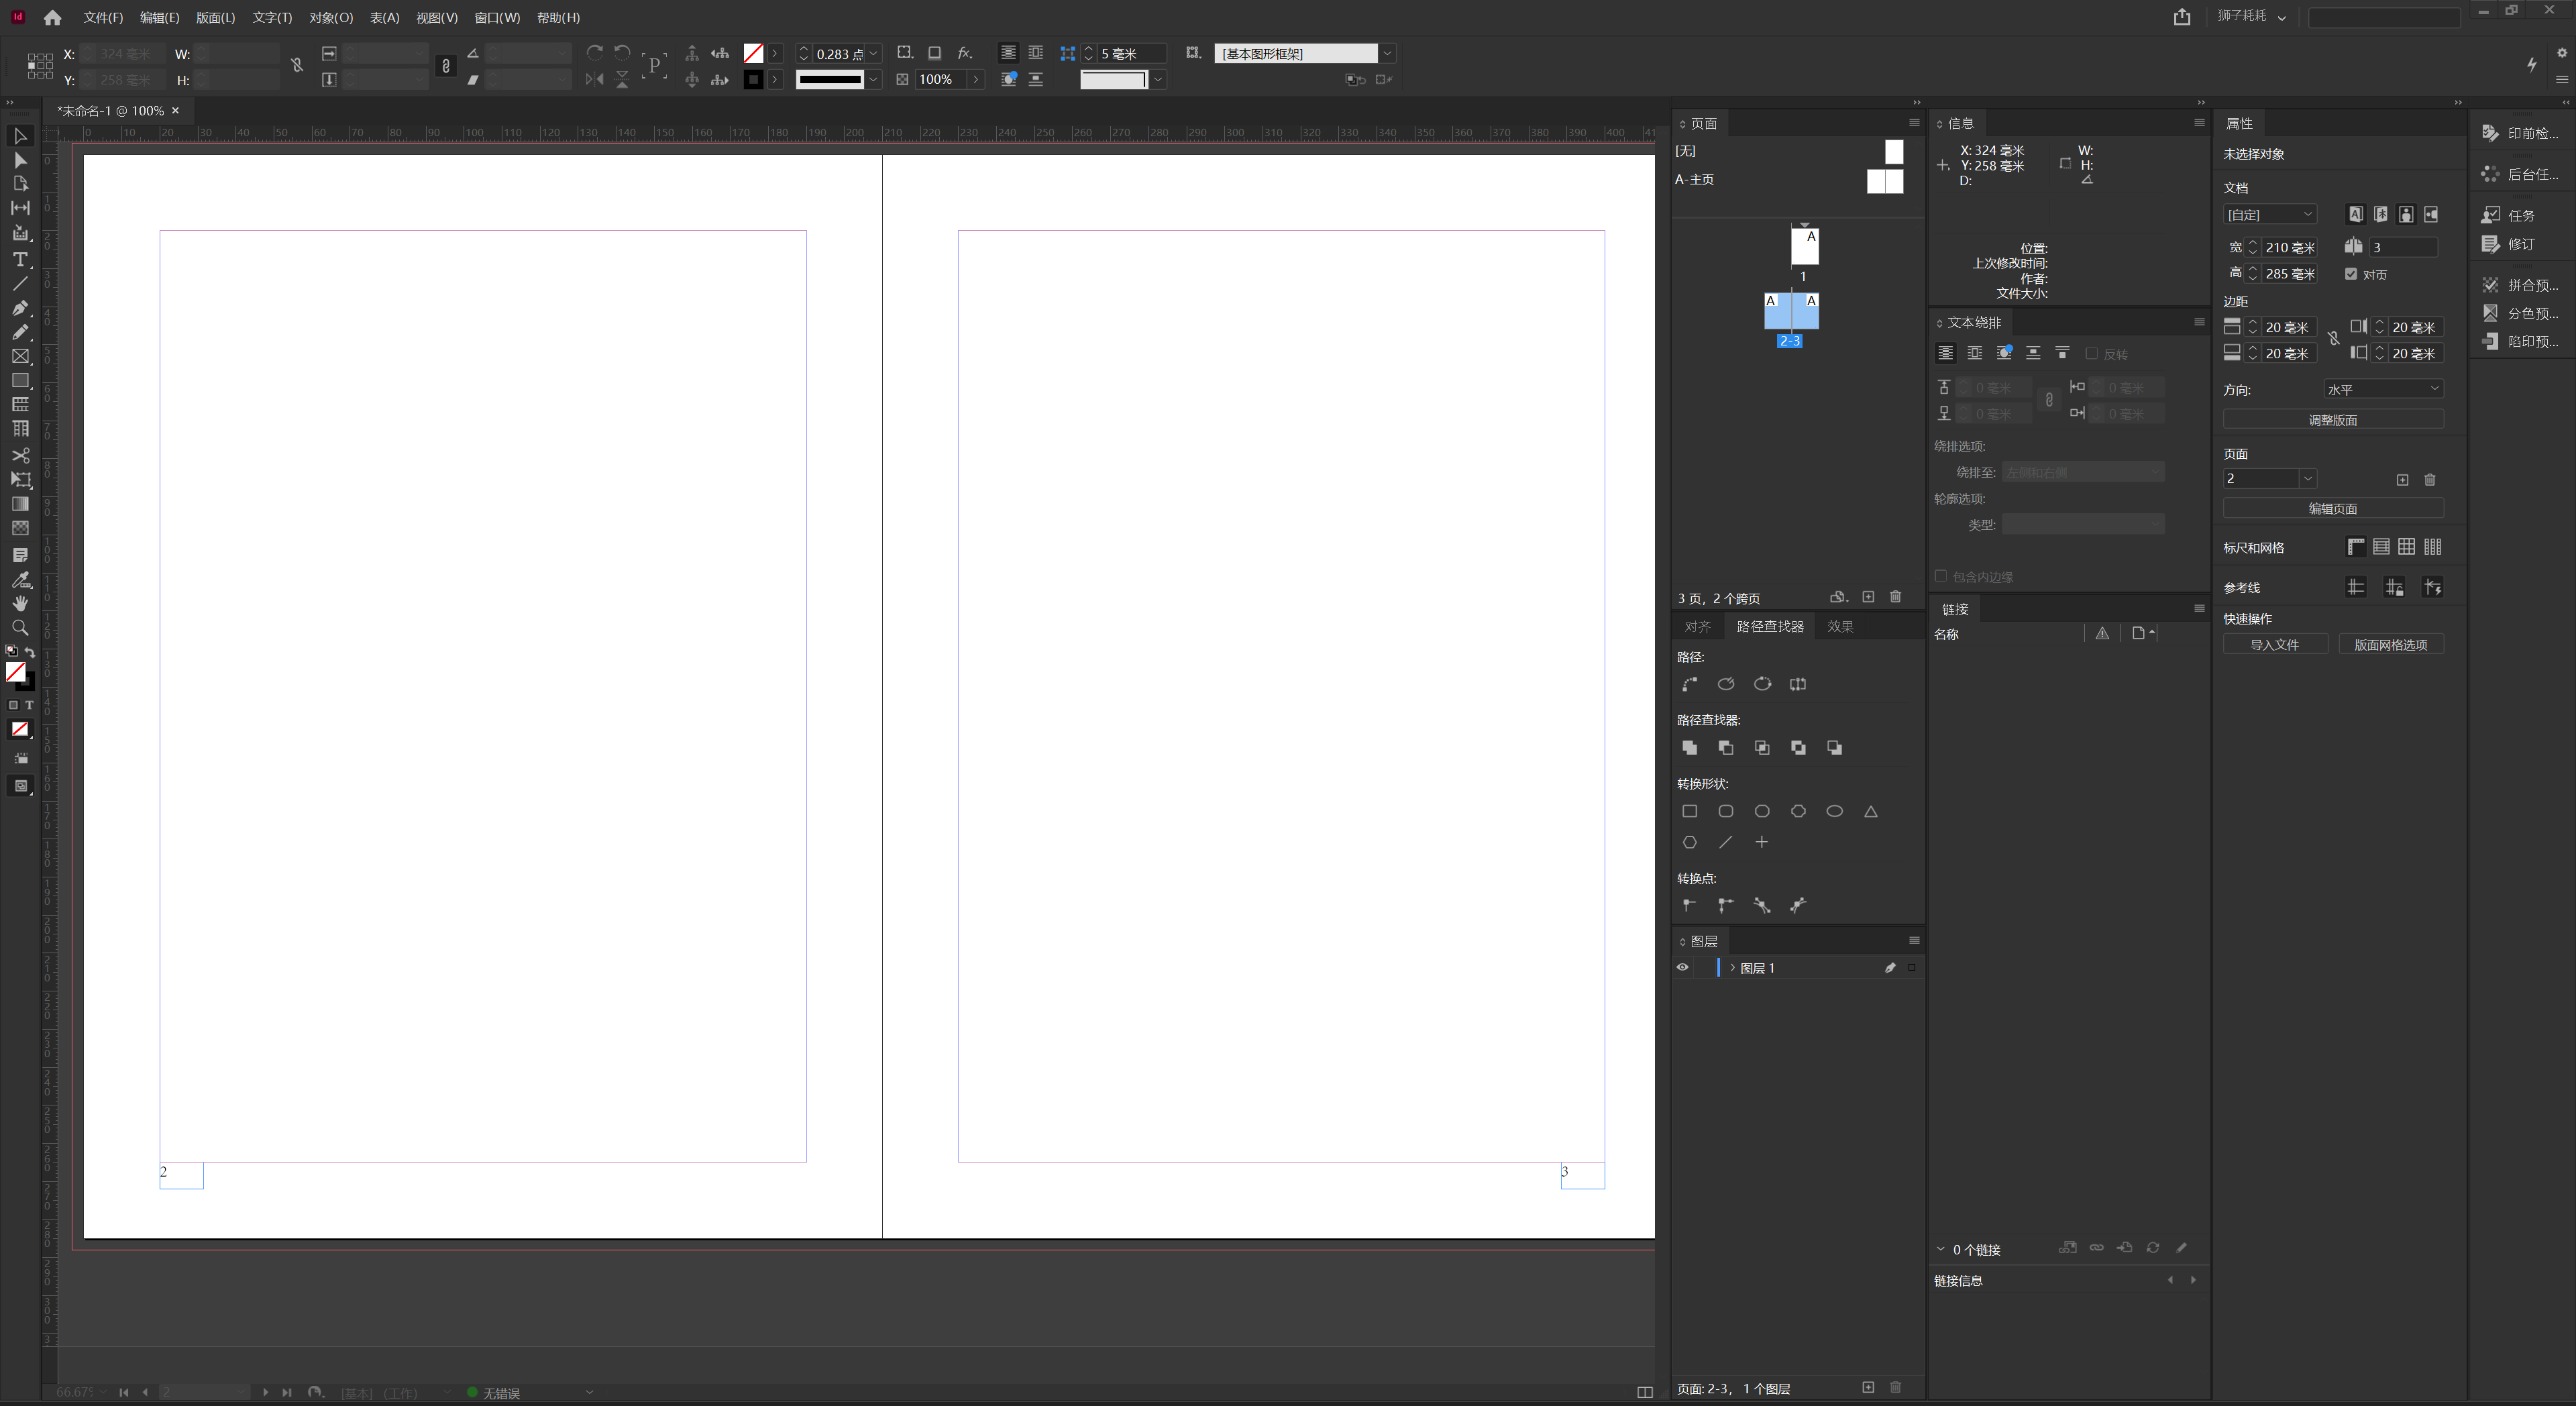The image size is (2576, 1406).
Task: Click the 调整版面 button
Action: [2332, 420]
